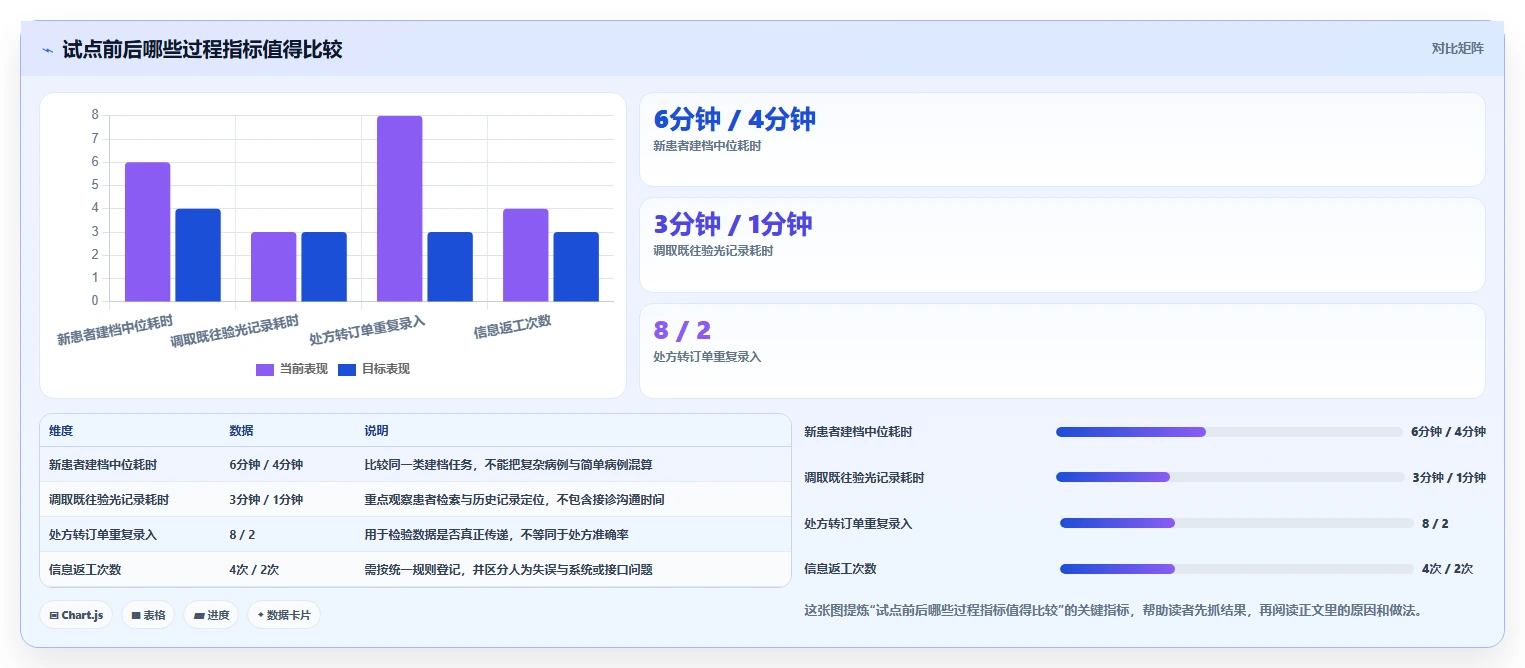This screenshot has height=668, width=1525.
Task: Click the note 用于检验数据是否真正传递
Action: (496, 535)
